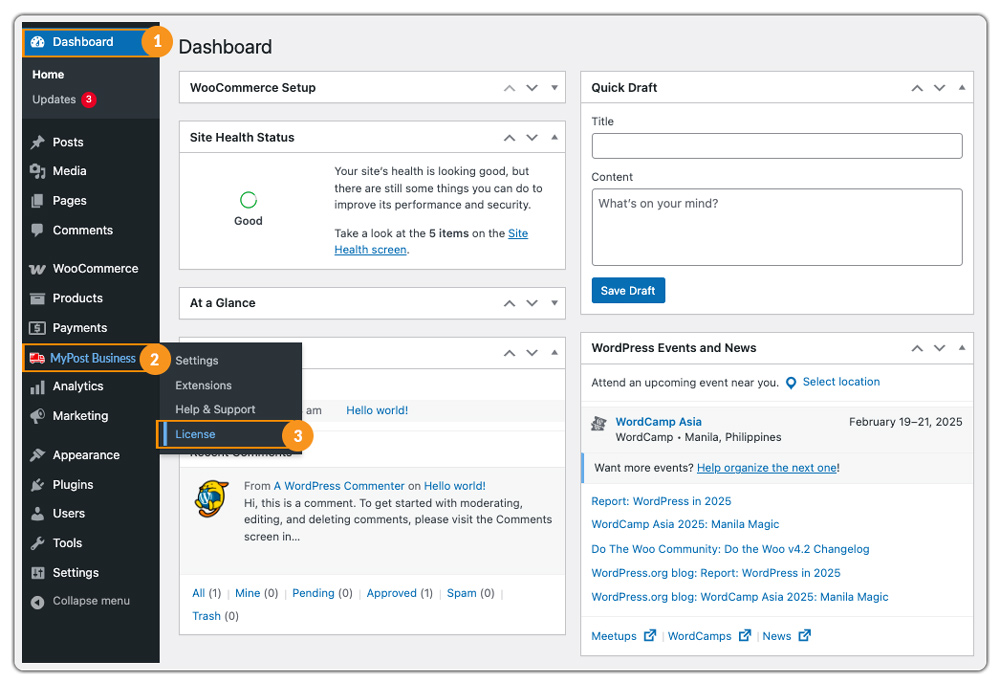
Task: Click the Wapuu commenter avatar
Action: coord(212,499)
